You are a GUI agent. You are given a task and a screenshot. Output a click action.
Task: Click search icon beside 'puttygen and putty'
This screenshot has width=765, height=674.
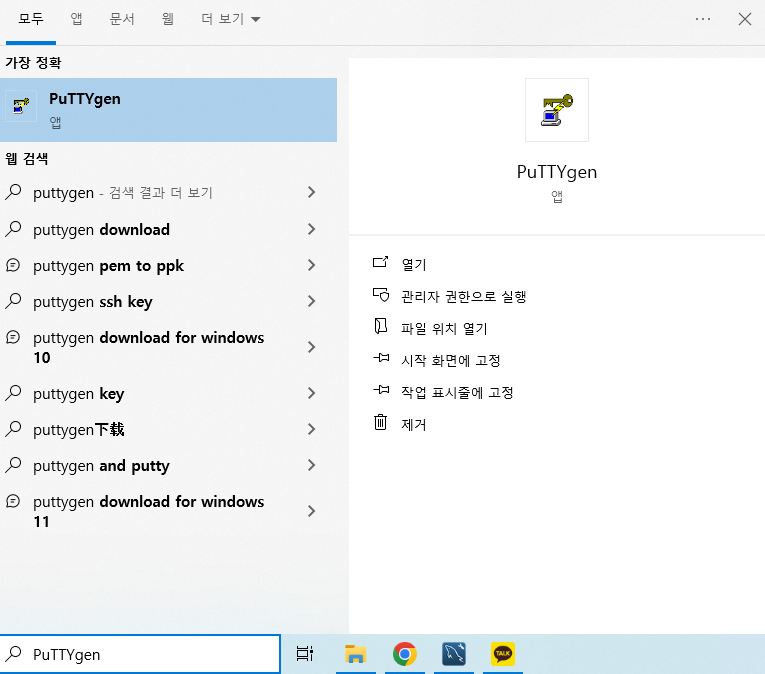14,465
